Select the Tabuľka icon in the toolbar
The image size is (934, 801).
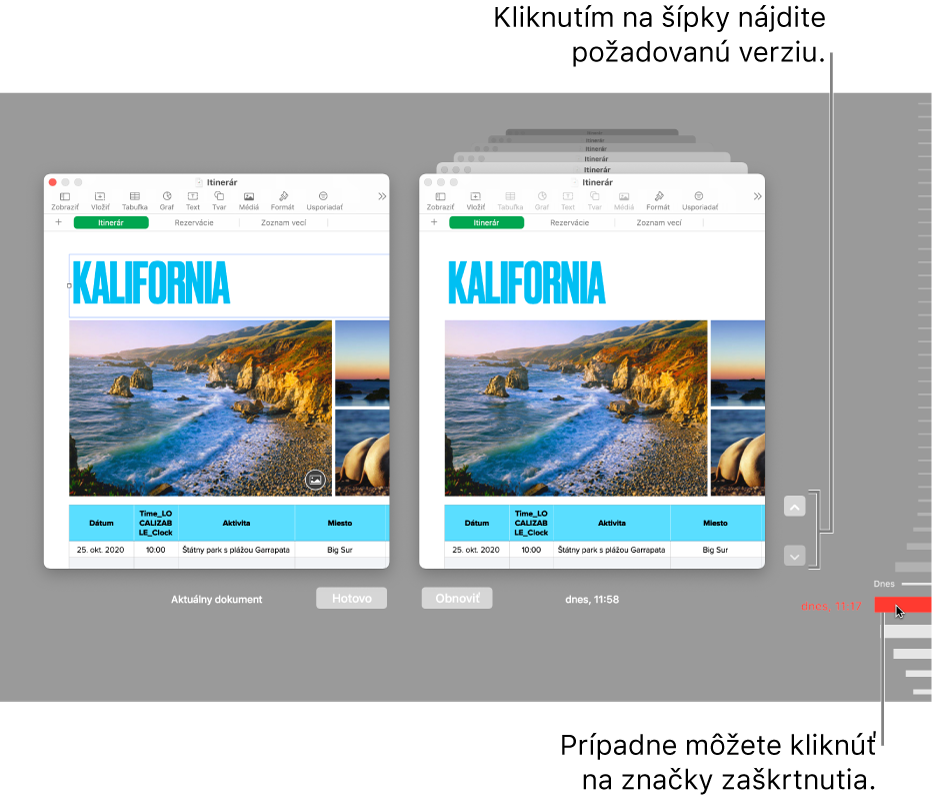pyautogui.click(x=133, y=197)
